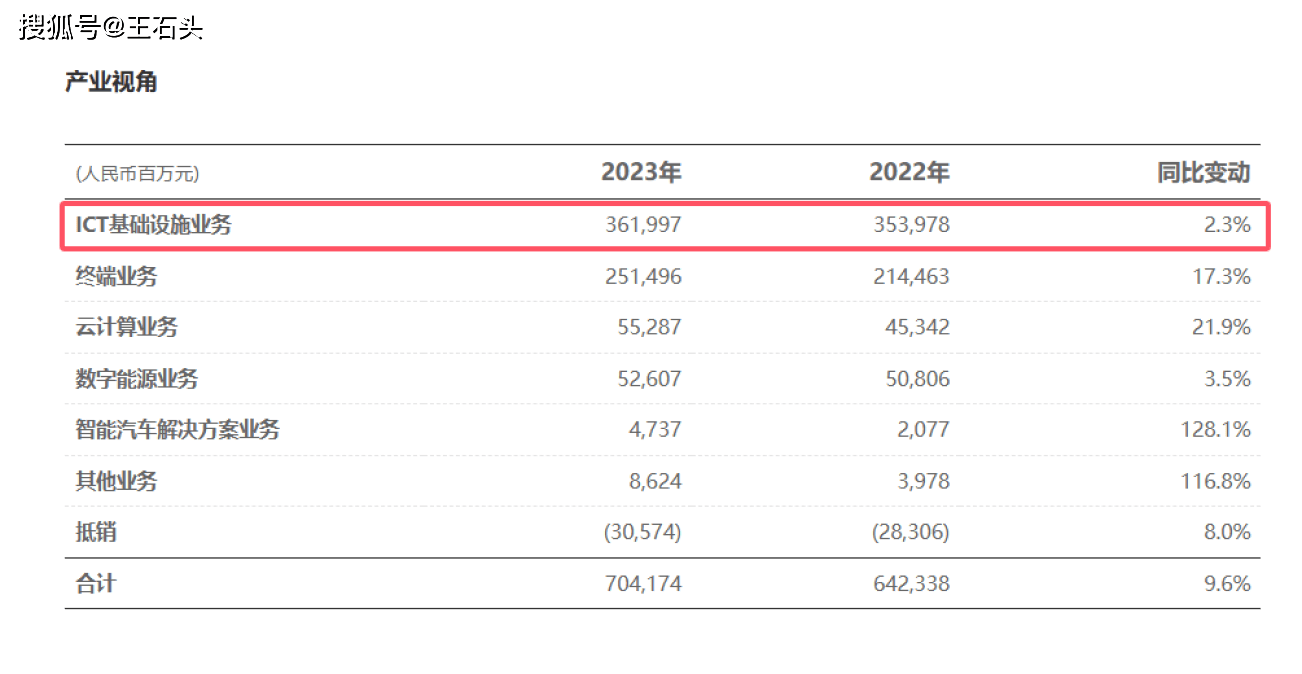Select the 2023年 column header
The height and width of the screenshot is (674, 1302).
tap(641, 172)
